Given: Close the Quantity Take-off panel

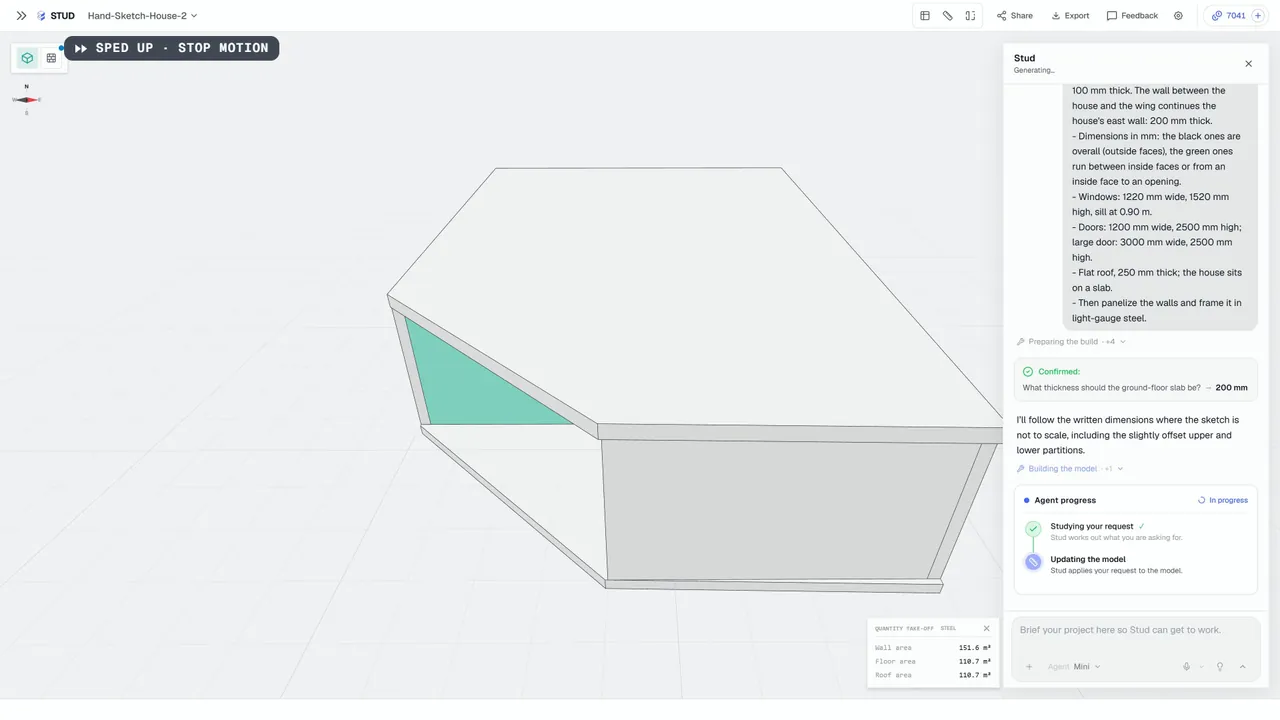Looking at the screenshot, I should (986, 628).
